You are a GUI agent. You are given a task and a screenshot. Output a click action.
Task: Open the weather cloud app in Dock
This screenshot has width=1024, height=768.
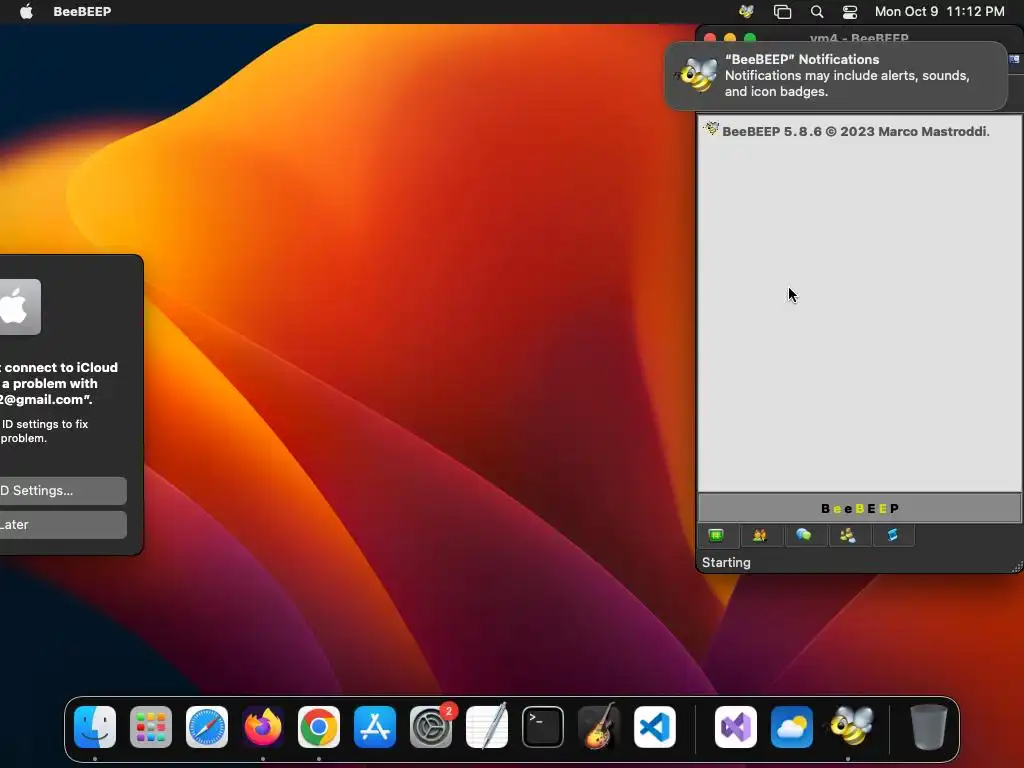[x=792, y=727]
